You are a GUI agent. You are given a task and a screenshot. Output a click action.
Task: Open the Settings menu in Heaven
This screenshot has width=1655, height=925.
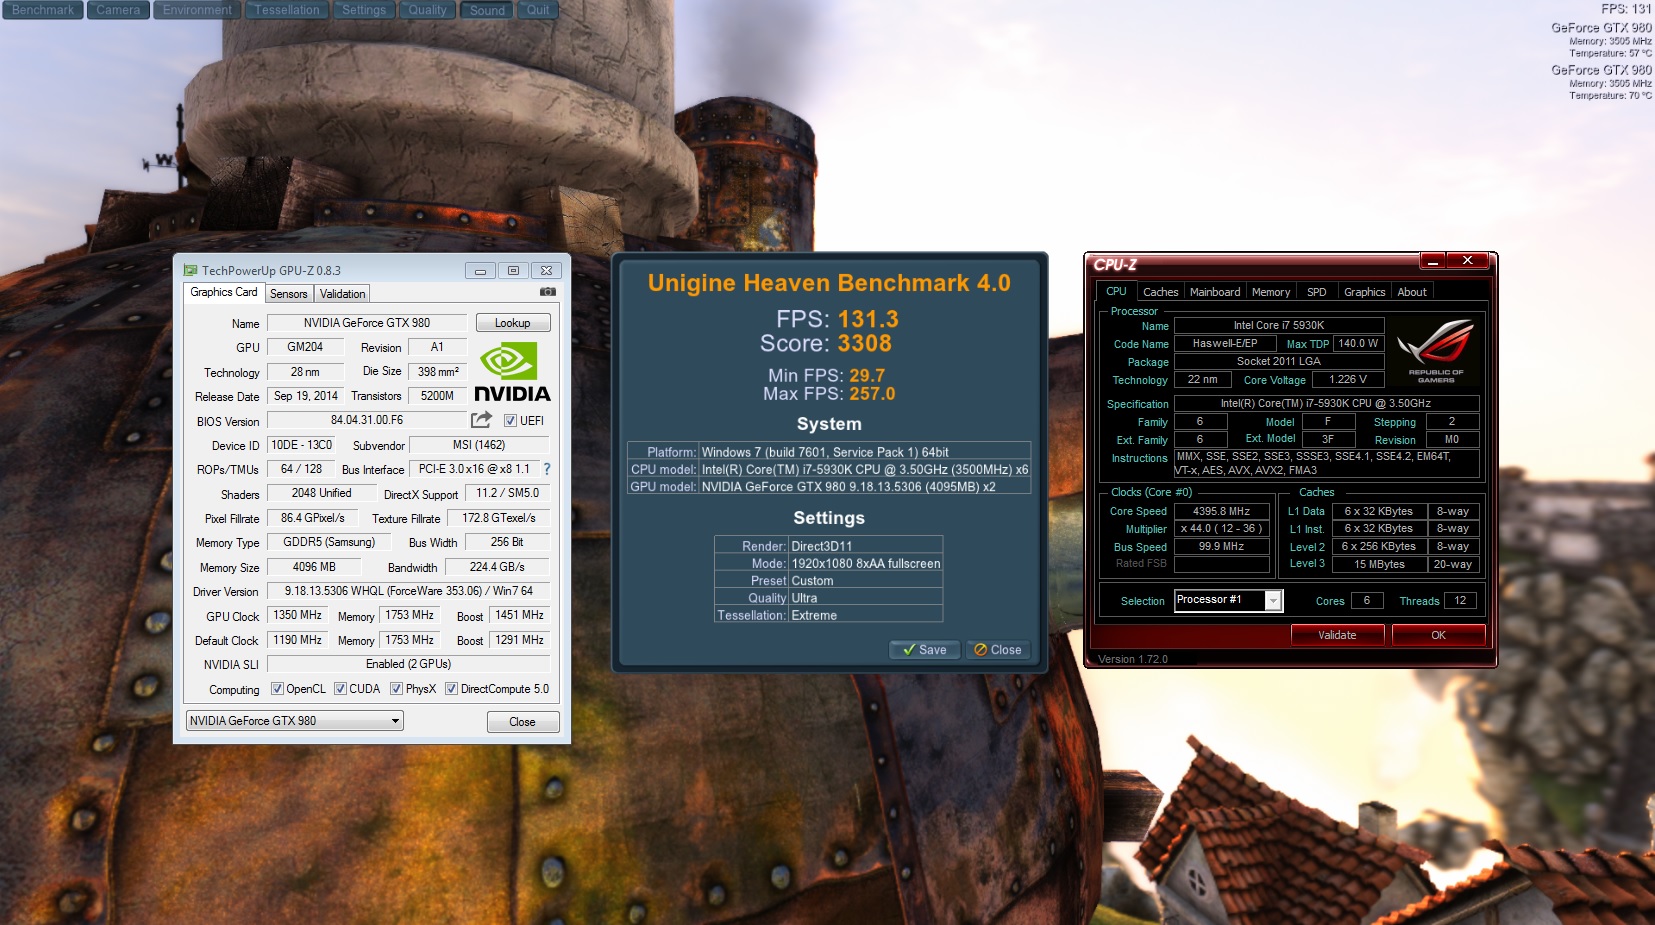pyautogui.click(x=364, y=10)
